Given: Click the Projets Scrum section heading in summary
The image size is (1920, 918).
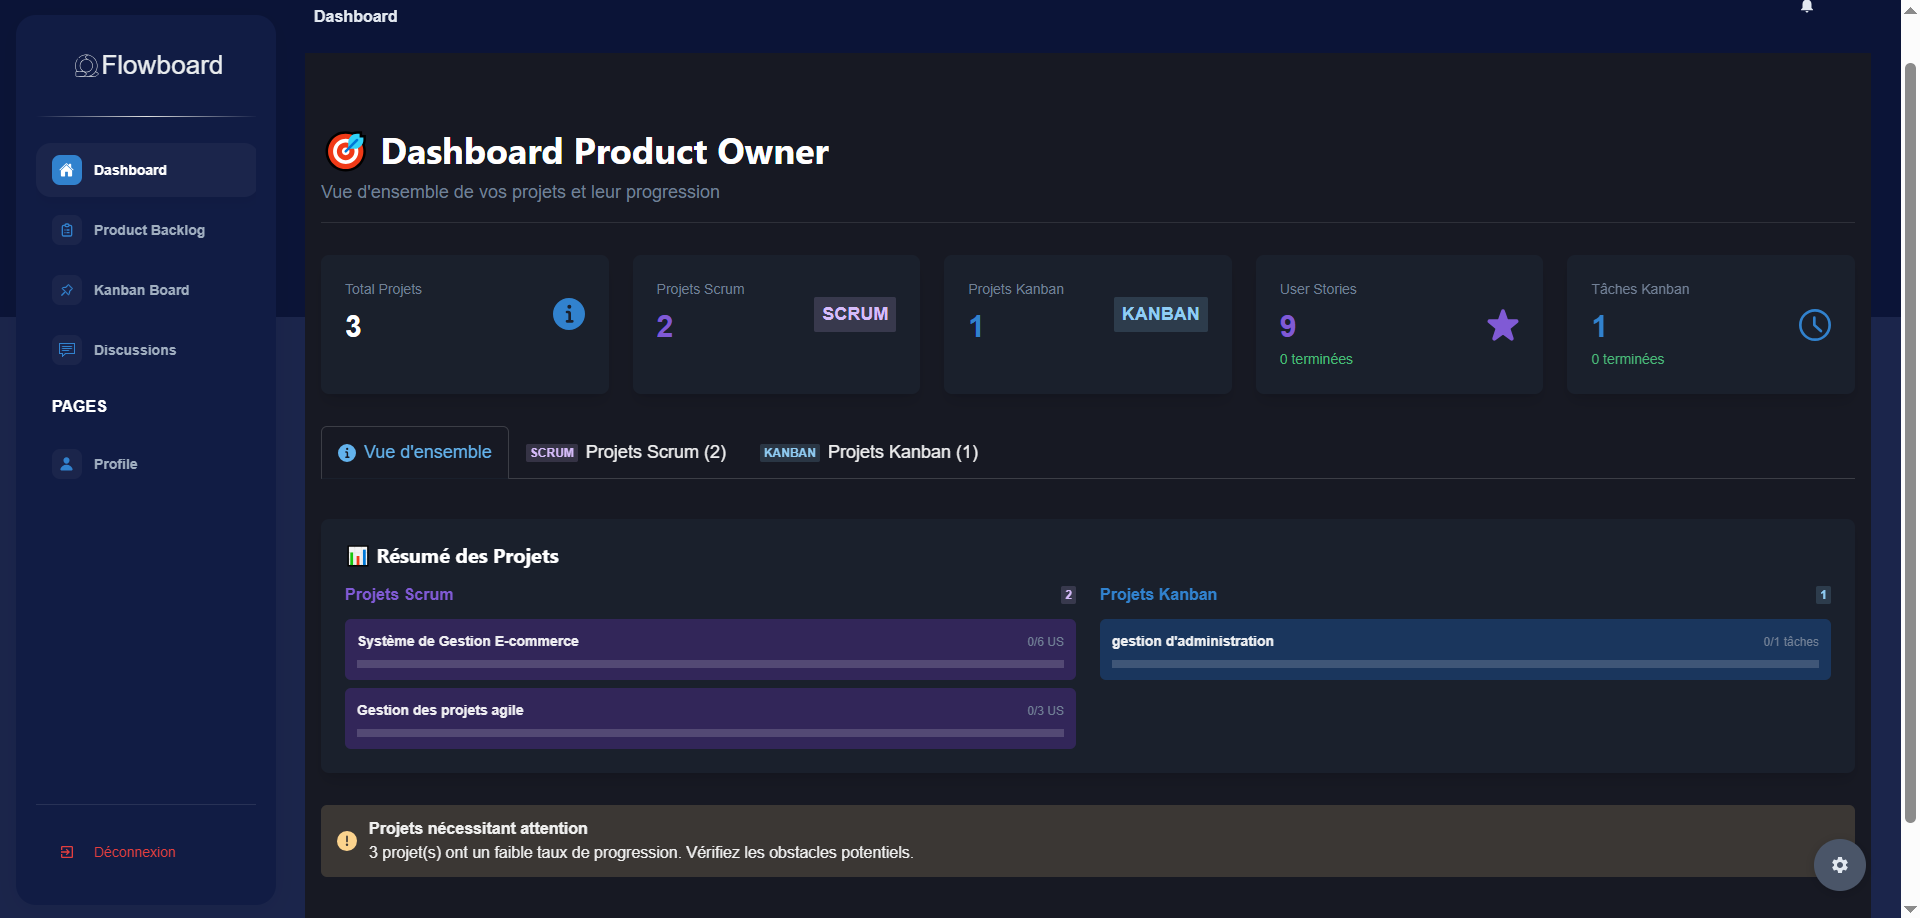Looking at the screenshot, I should (x=399, y=594).
